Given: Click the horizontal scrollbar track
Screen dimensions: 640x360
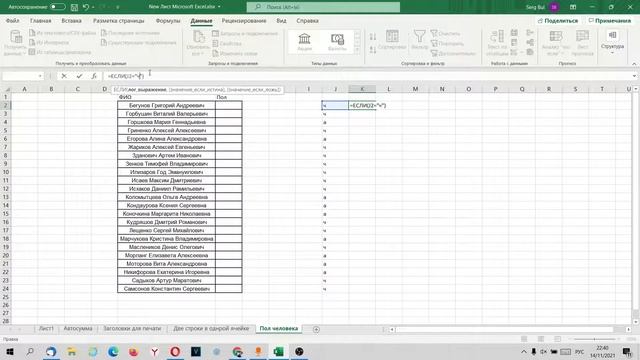Looking at the screenshot, I should tap(510, 329).
